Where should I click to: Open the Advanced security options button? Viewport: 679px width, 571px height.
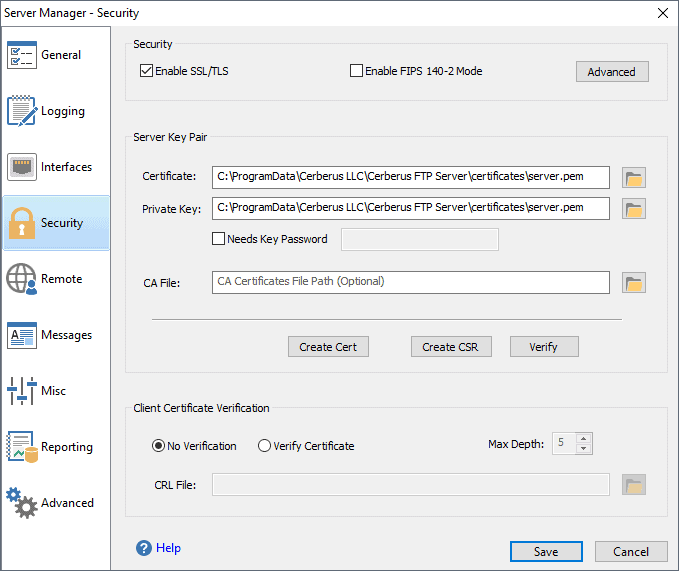[x=612, y=71]
